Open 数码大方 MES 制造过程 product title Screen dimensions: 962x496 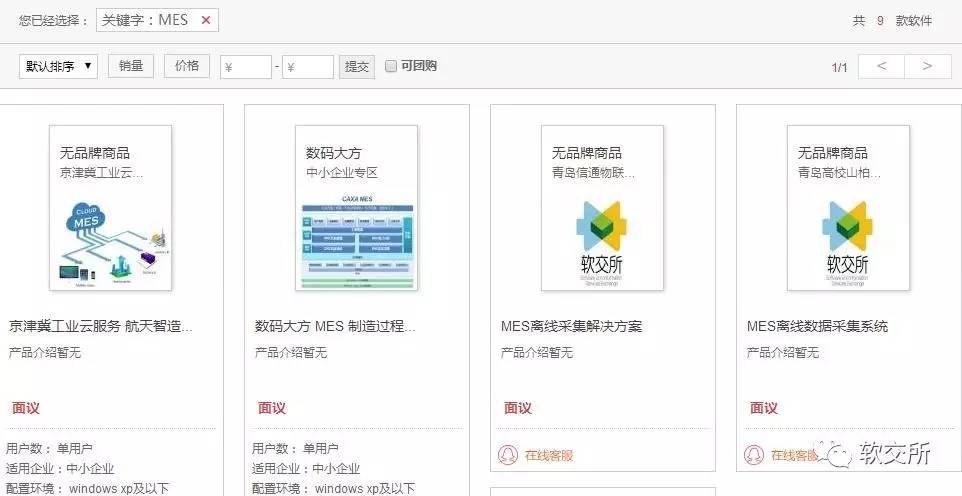[x=335, y=326]
